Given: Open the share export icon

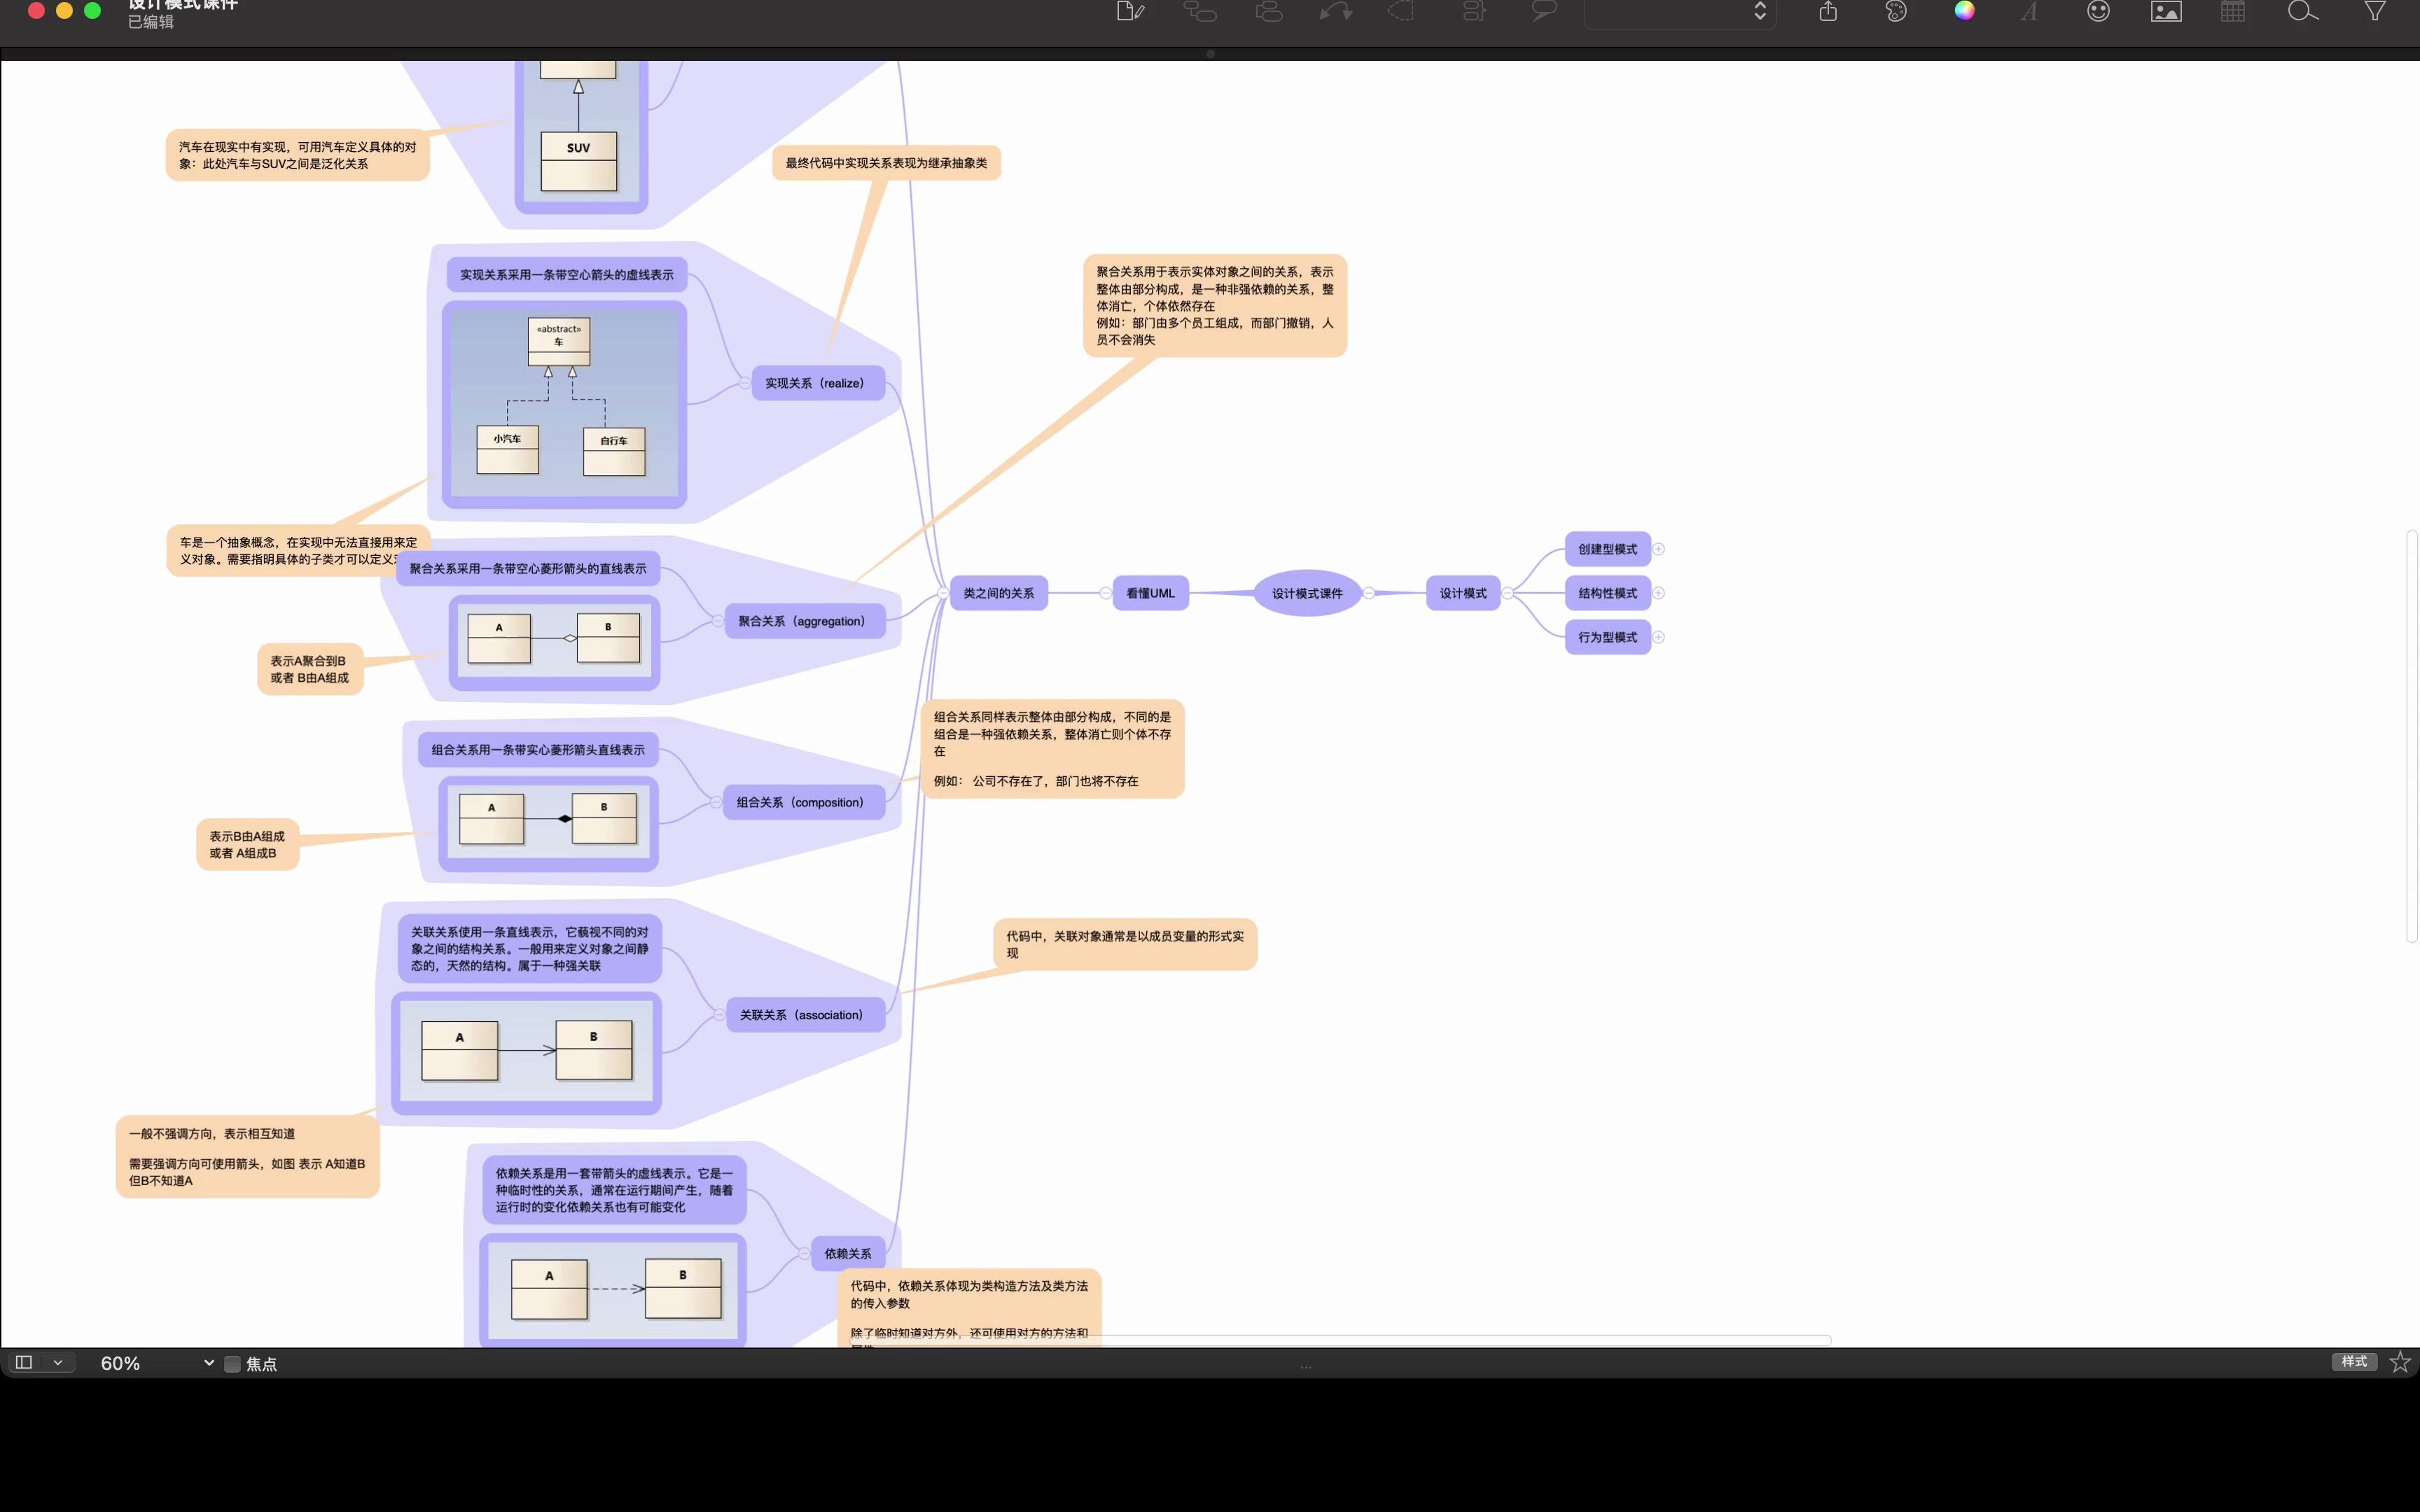Looking at the screenshot, I should click(1828, 11).
